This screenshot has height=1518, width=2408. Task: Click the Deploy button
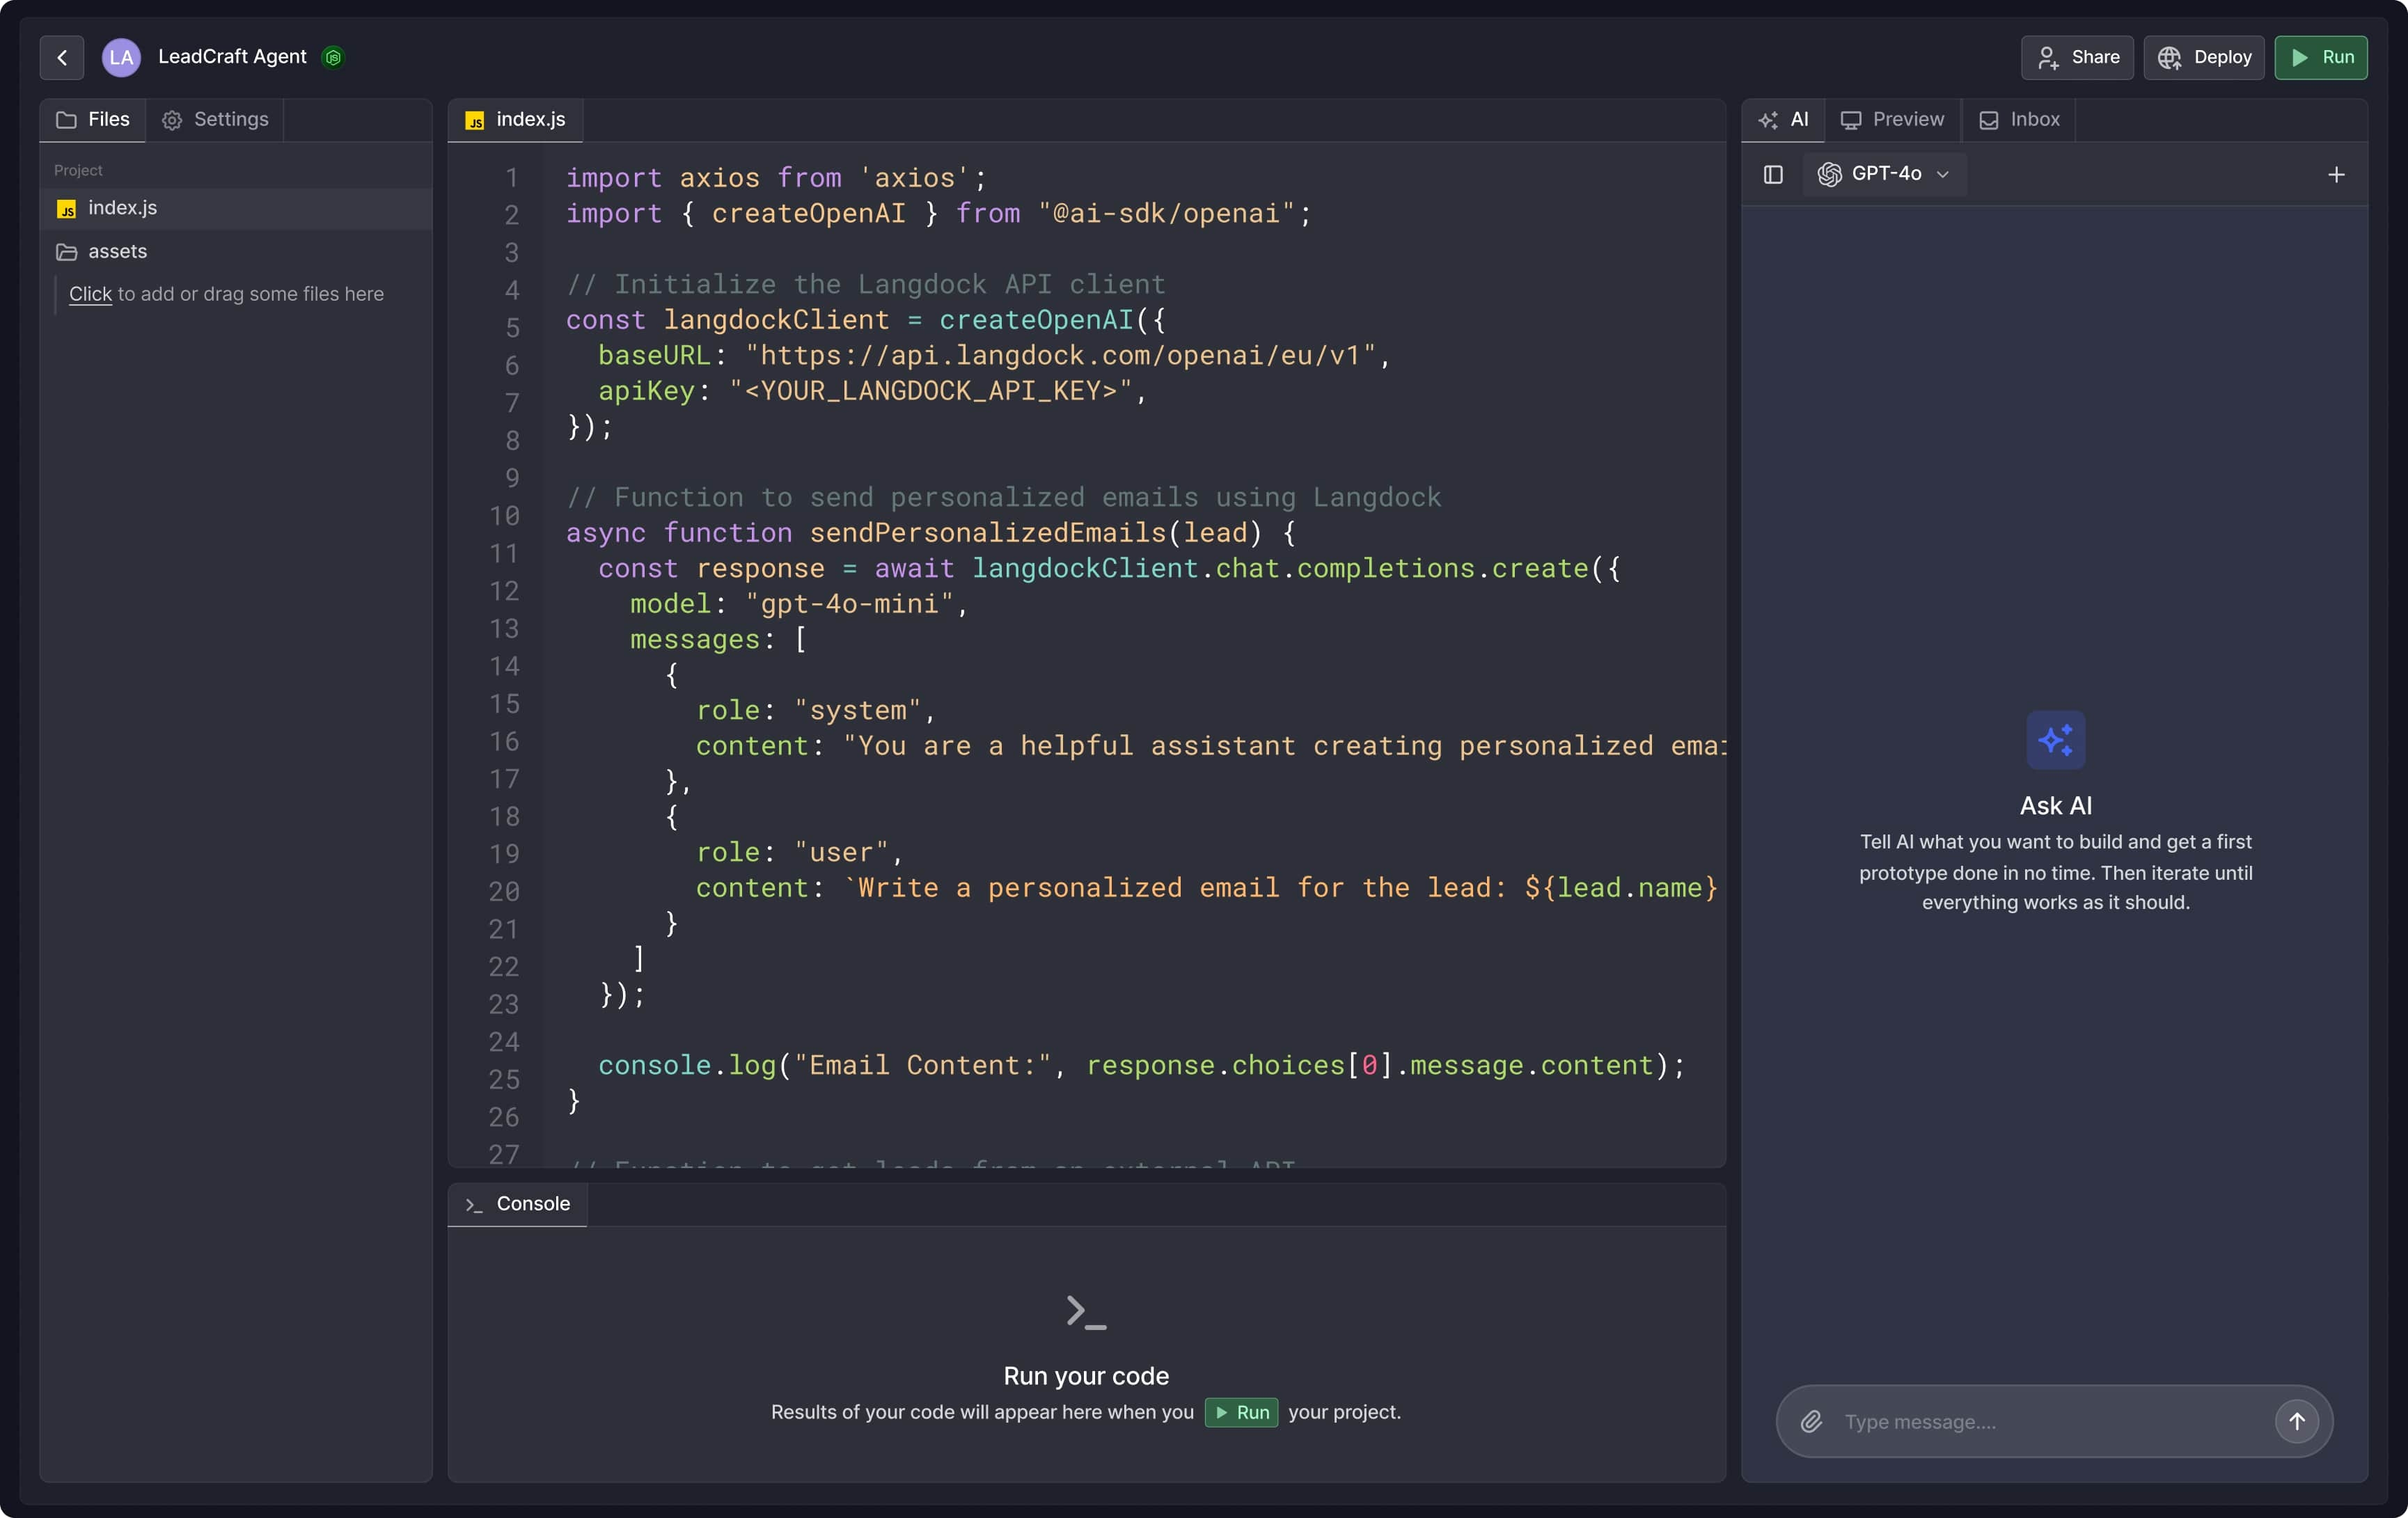tap(2203, 57)
